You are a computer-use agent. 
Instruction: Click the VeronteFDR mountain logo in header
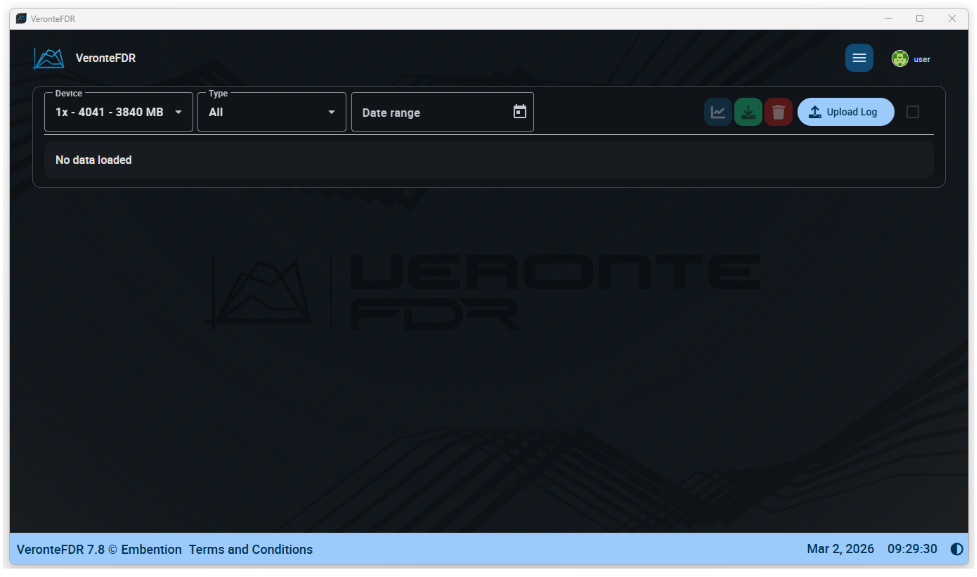tap(48, 58)
